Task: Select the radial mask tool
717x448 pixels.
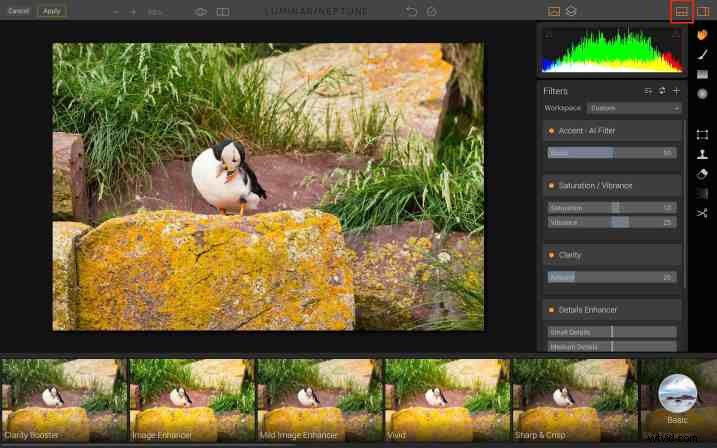Action: click(x=702, y=94)
